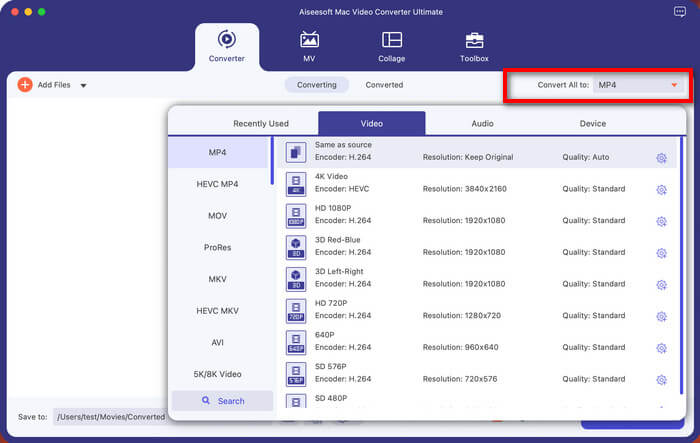Switch to the Audio format tab
Viewport: 700px width, 443px height.
(x=482, y=123)
